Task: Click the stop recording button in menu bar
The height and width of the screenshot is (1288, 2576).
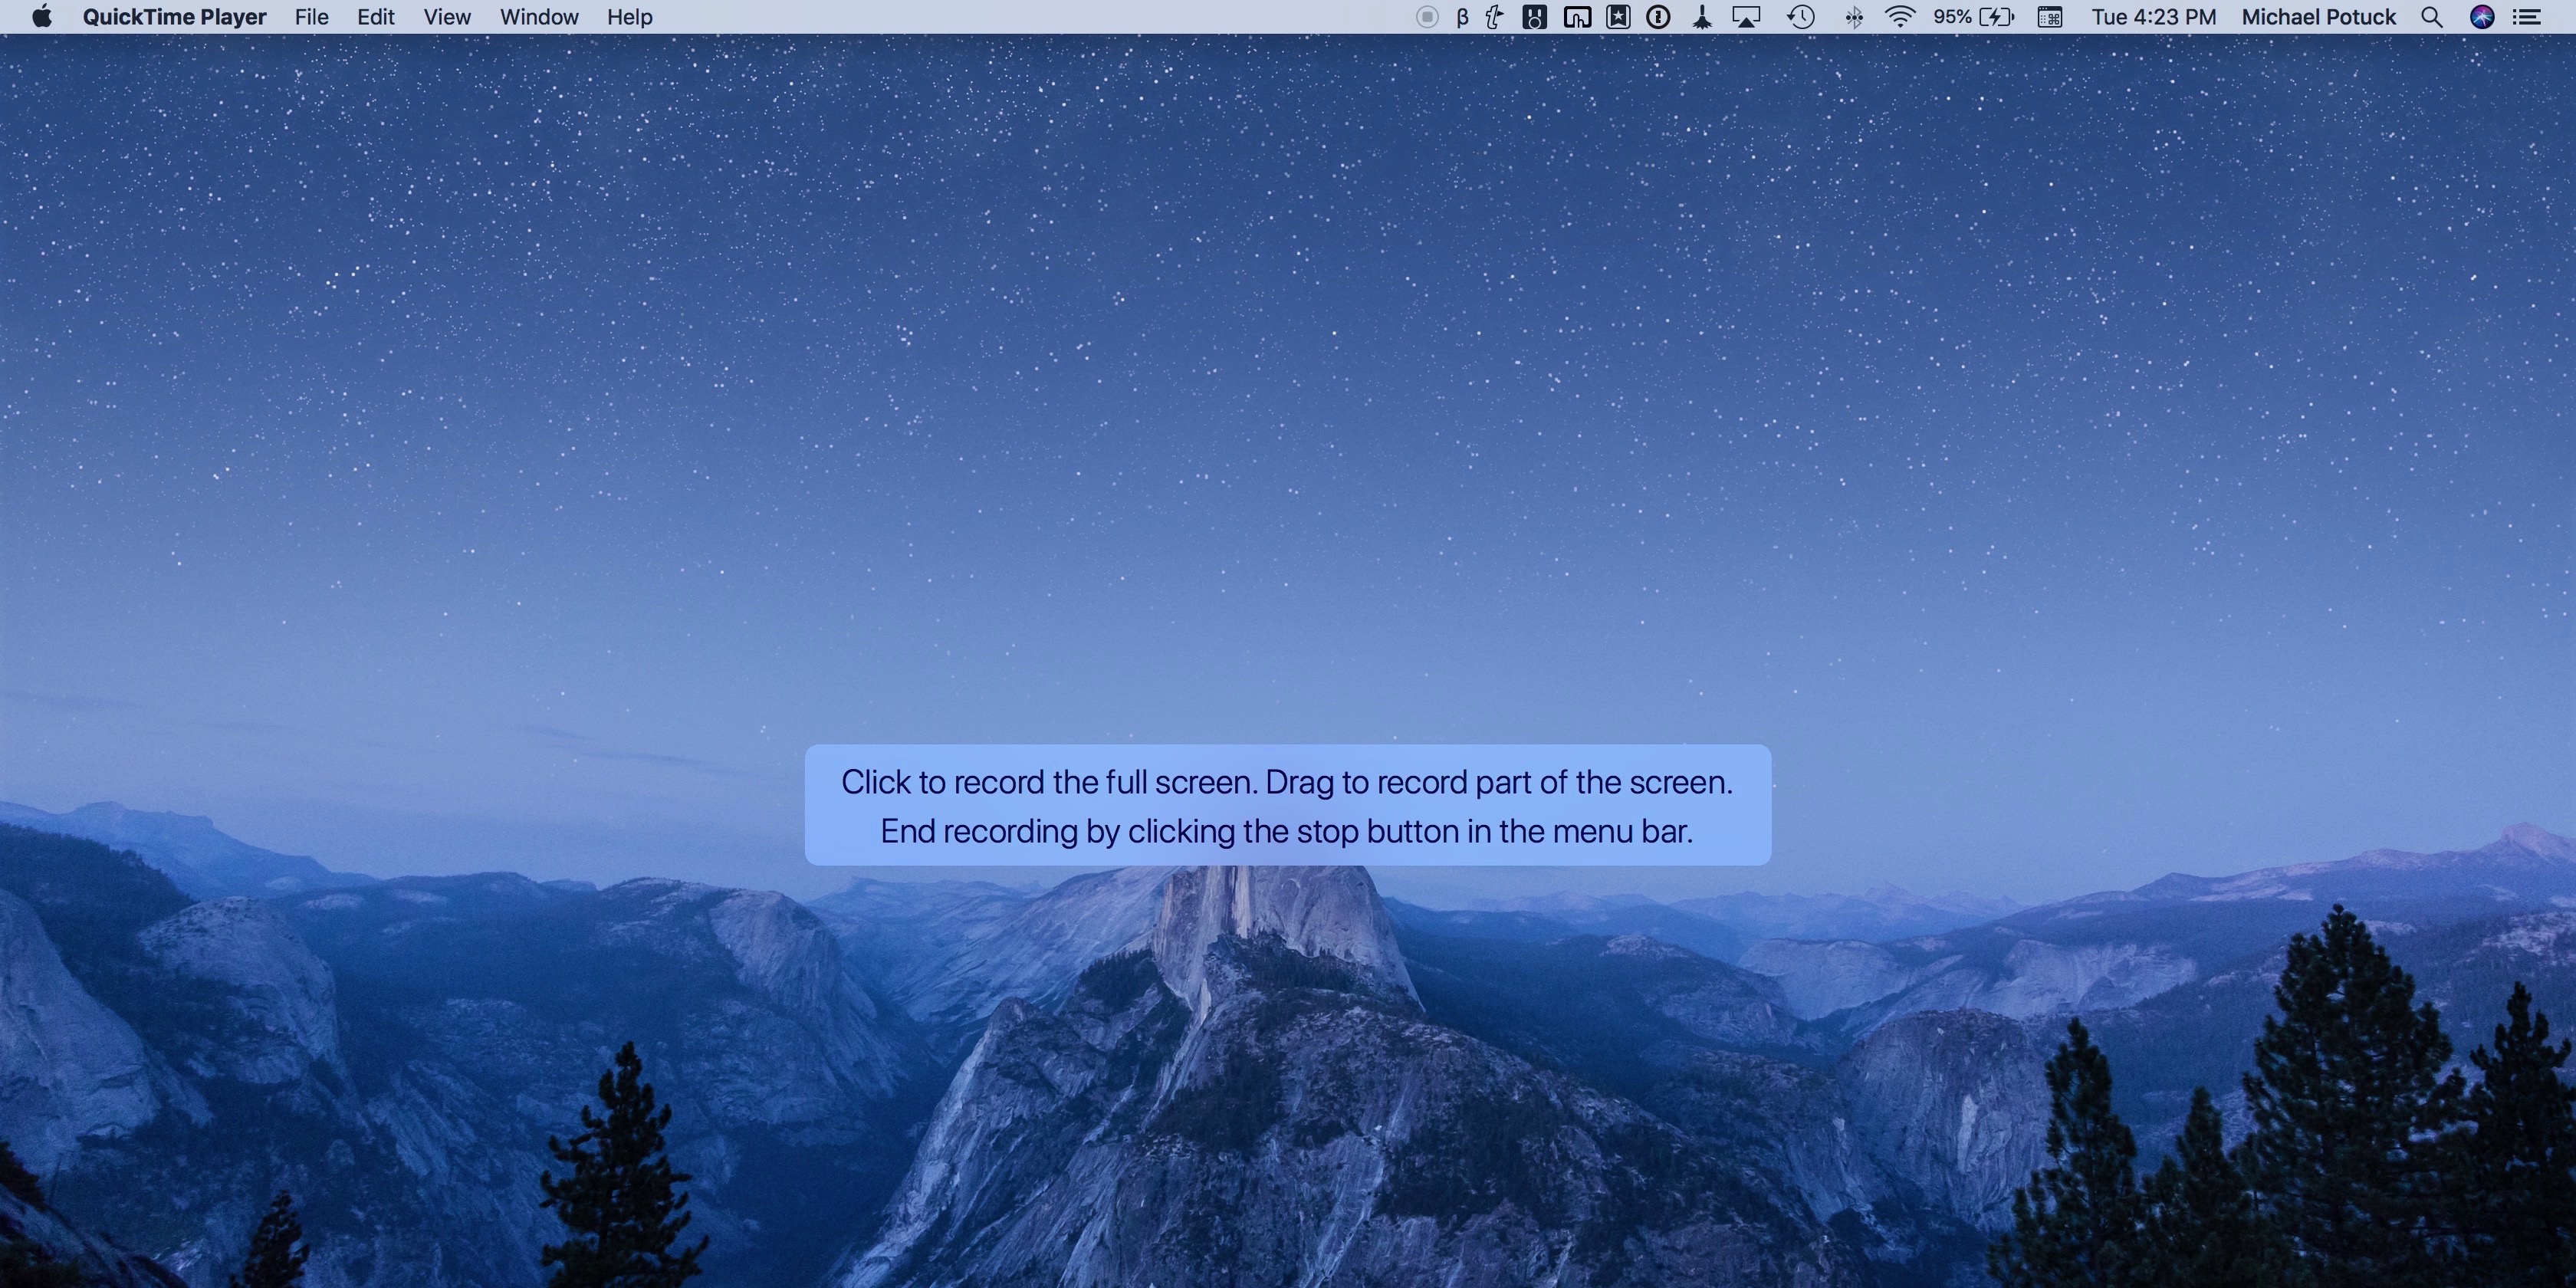Action: tap(1427, 17)
